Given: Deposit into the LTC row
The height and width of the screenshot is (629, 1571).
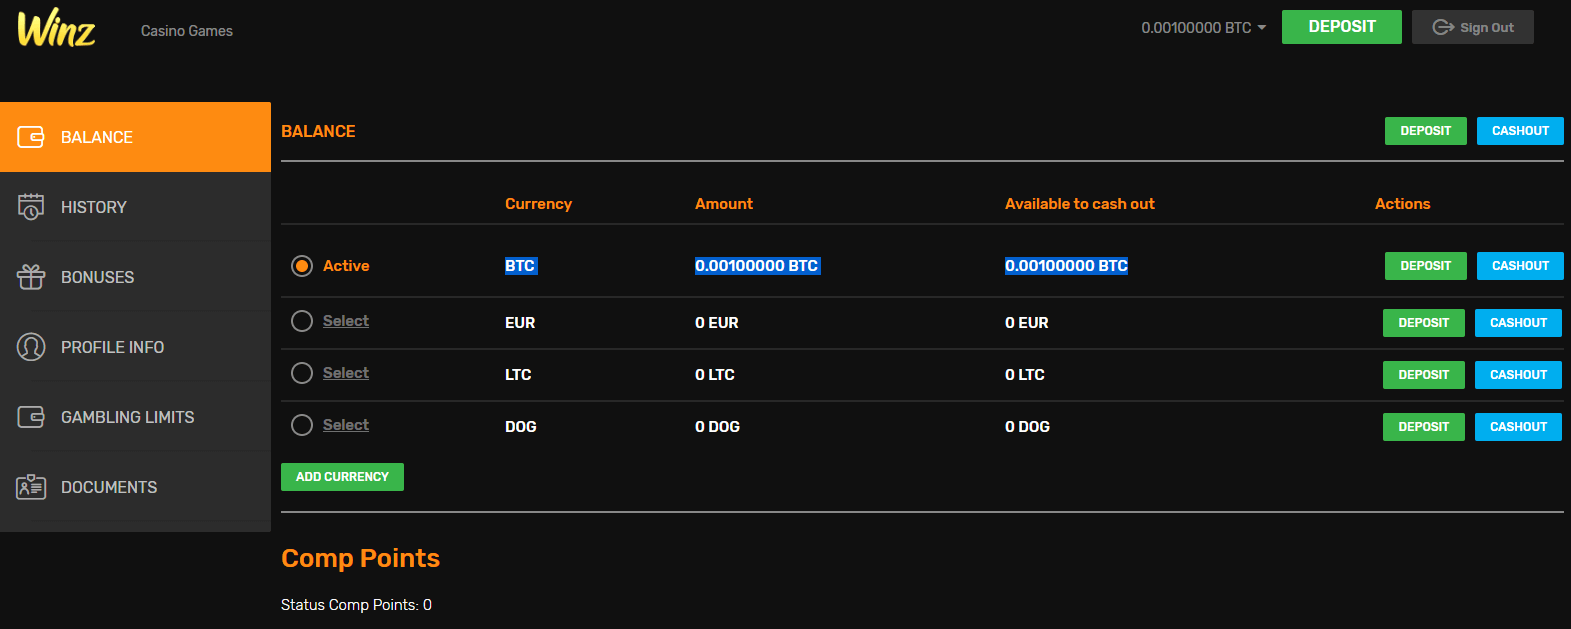Looking at the screenshot, I should [x=1424, y=375].
